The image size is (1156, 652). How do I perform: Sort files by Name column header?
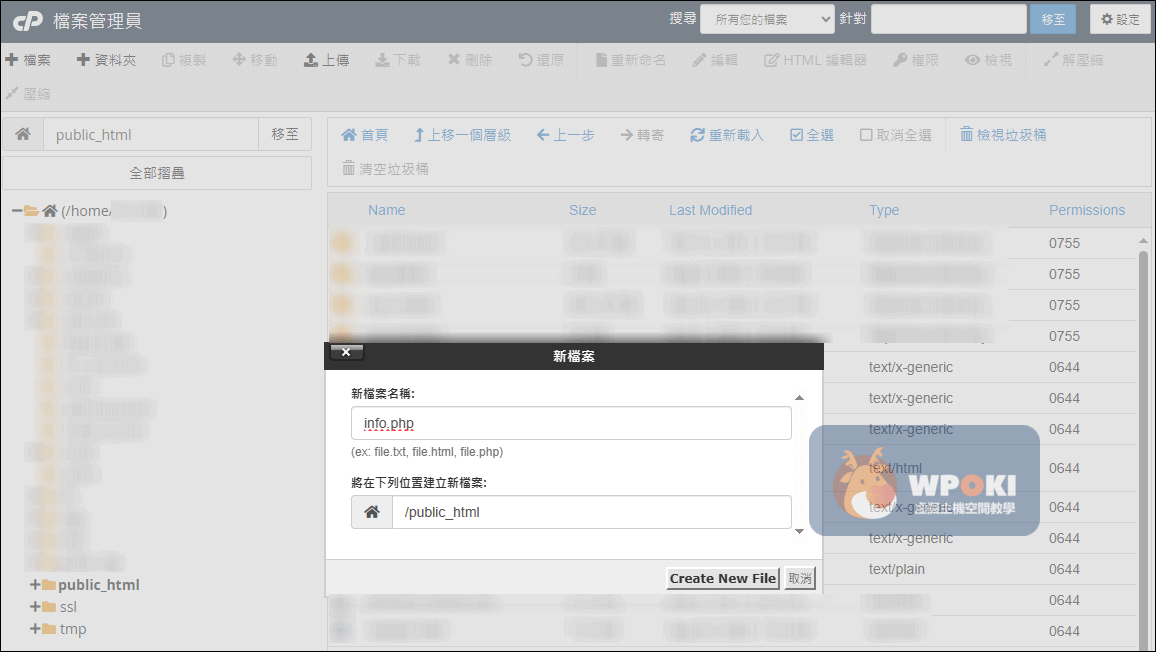(x=386, y=210)
